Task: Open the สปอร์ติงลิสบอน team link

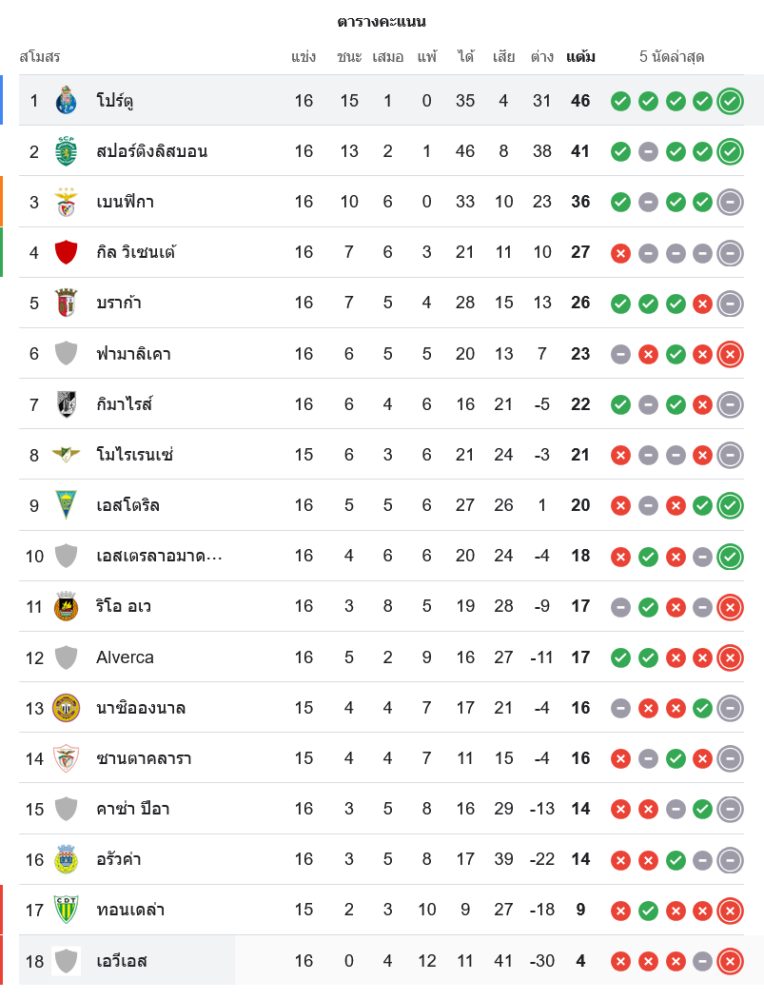Action: pos(152,152)
